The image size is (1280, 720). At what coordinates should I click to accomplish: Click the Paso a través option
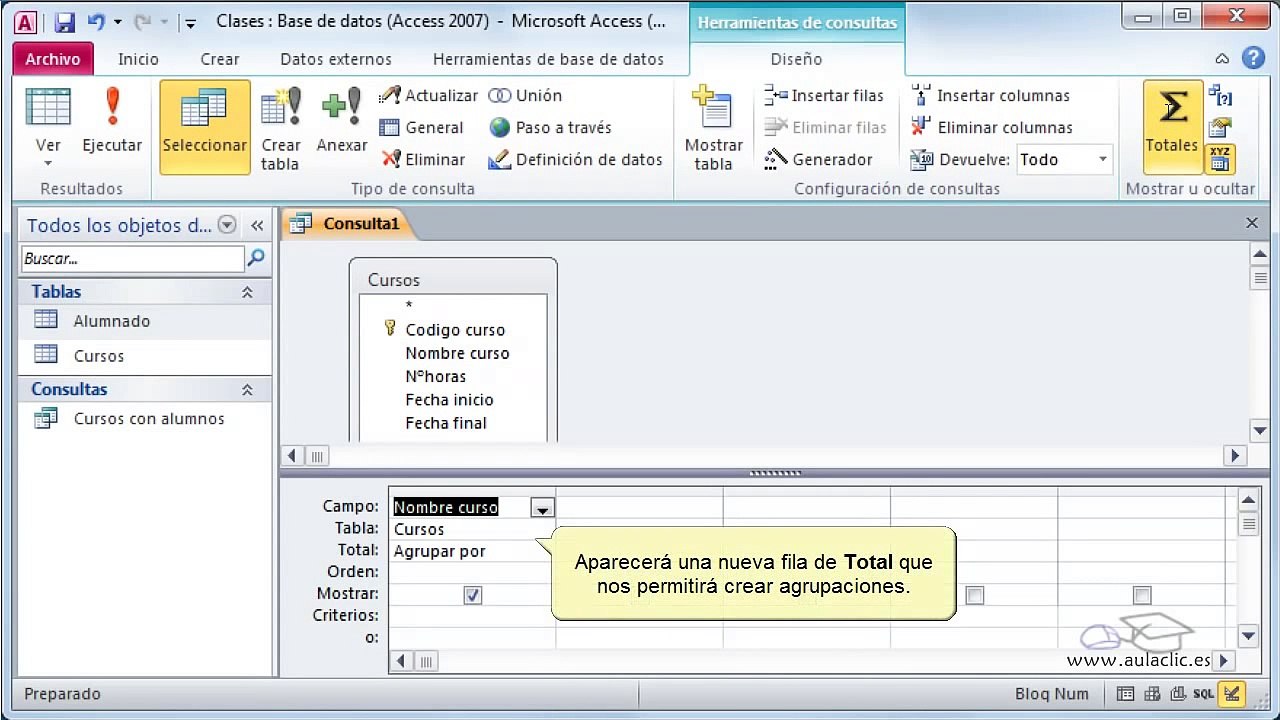point(550,127)
